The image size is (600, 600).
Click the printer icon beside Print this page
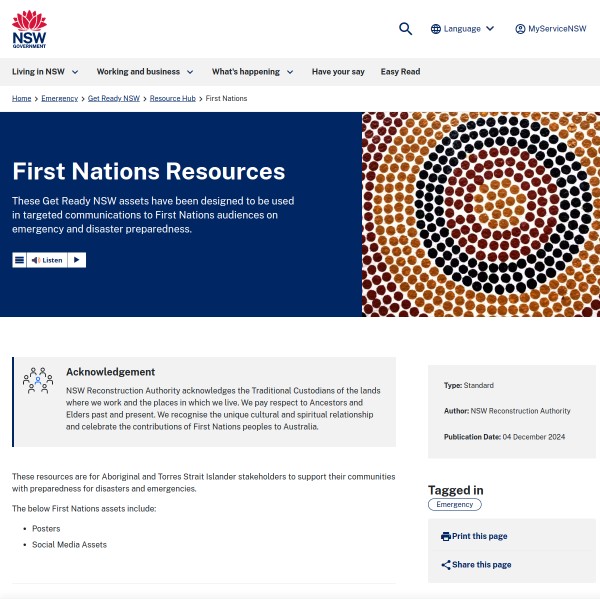click(x=446, y=537)
